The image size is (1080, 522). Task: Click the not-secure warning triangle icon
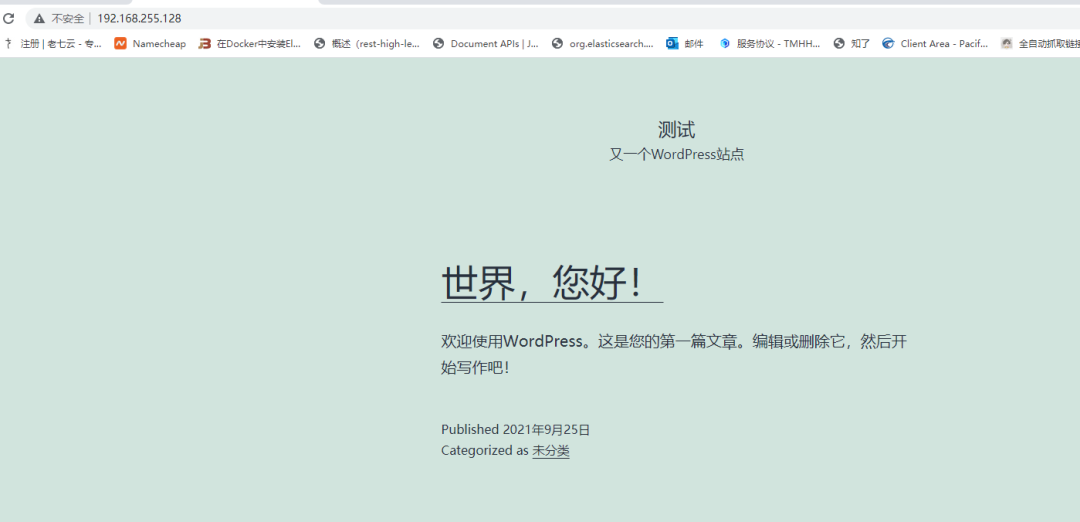(39, 19)
